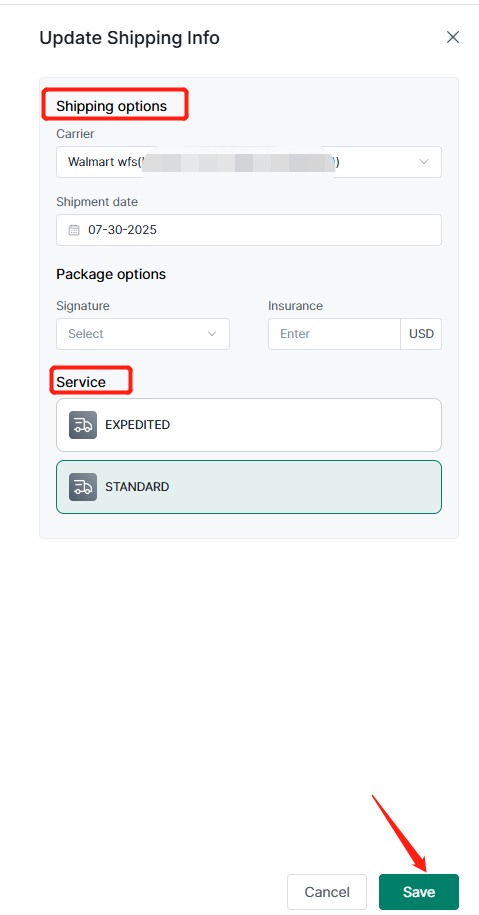Click the Shipping options heading
479x915 pixels.
point(111,106)
